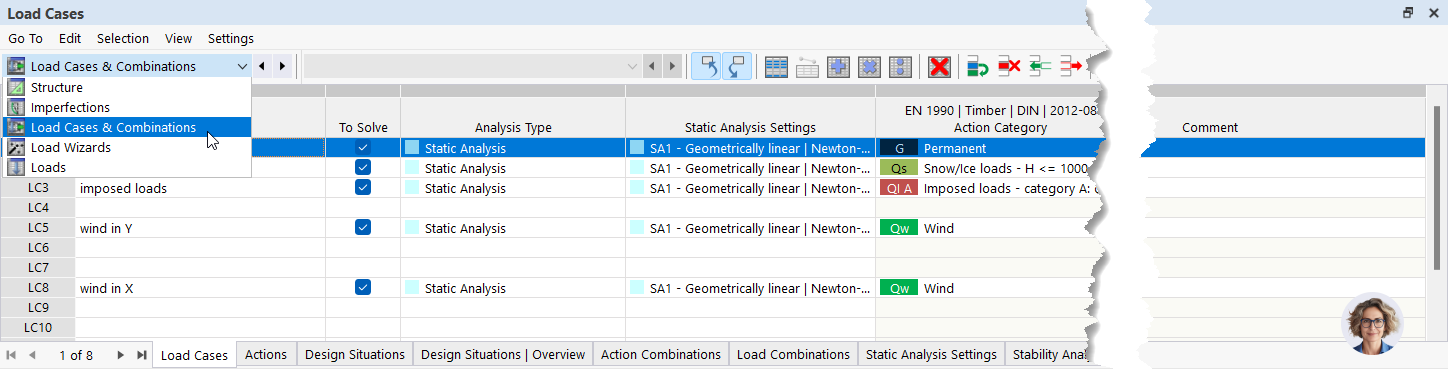Viewport: 1448px width, 369px height.
Task: Uncheck To Solve for the Snow/Ice row
Action: 363,168
